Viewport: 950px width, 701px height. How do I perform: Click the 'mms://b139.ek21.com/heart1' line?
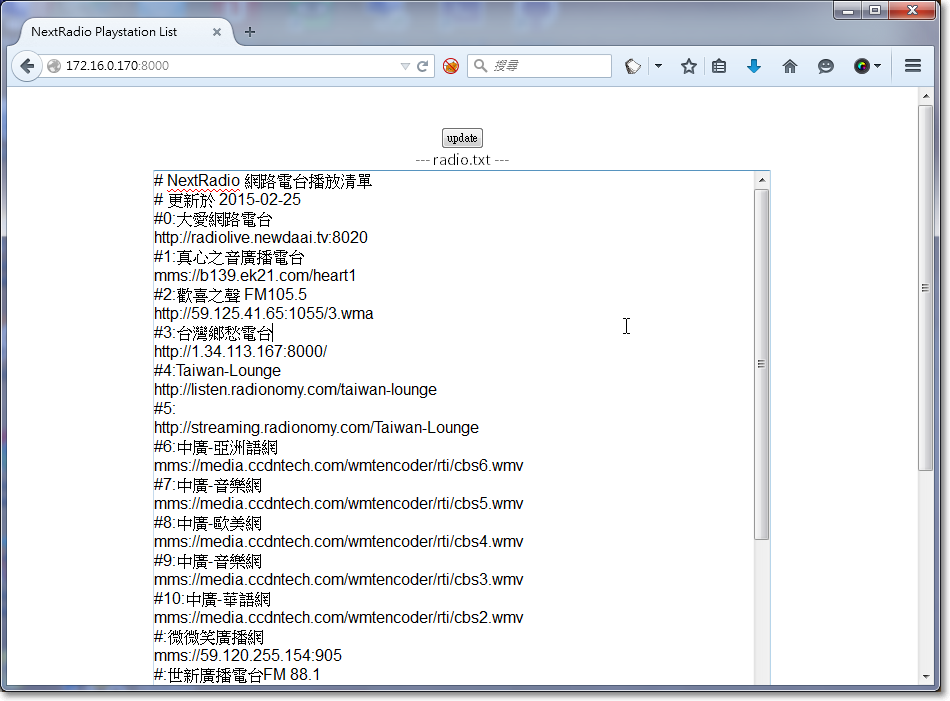[255, 276]
